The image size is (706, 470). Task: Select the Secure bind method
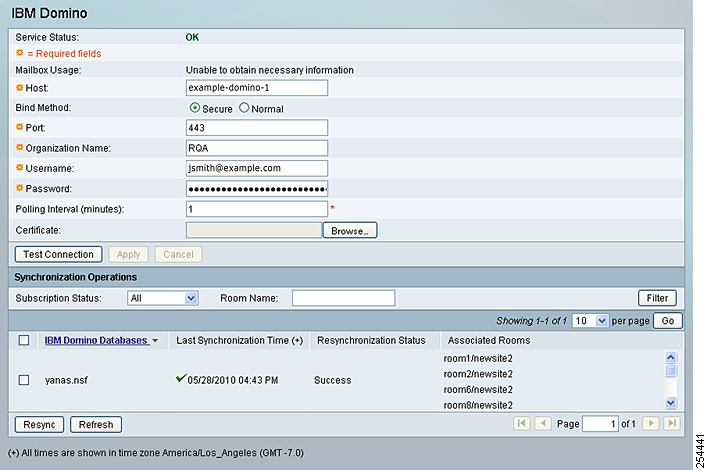click(x=195, y=108)
